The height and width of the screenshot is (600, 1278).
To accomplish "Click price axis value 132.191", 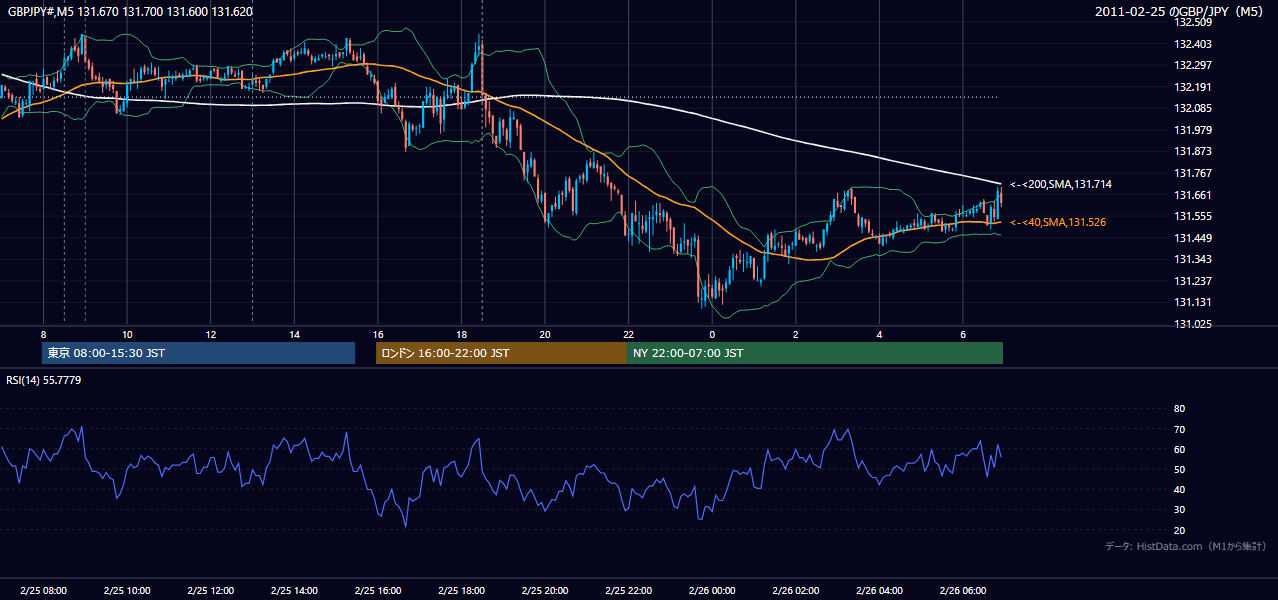I will pos(1192,87).
